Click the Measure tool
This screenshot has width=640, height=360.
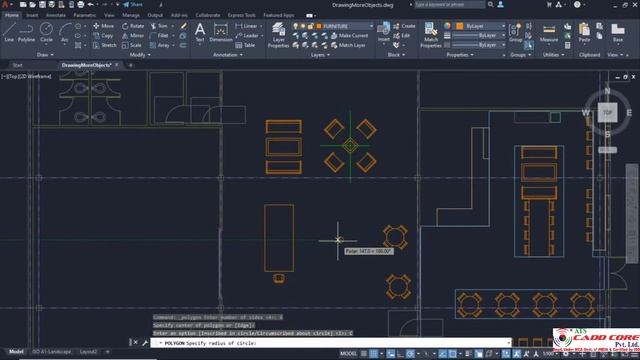(549, 33)
